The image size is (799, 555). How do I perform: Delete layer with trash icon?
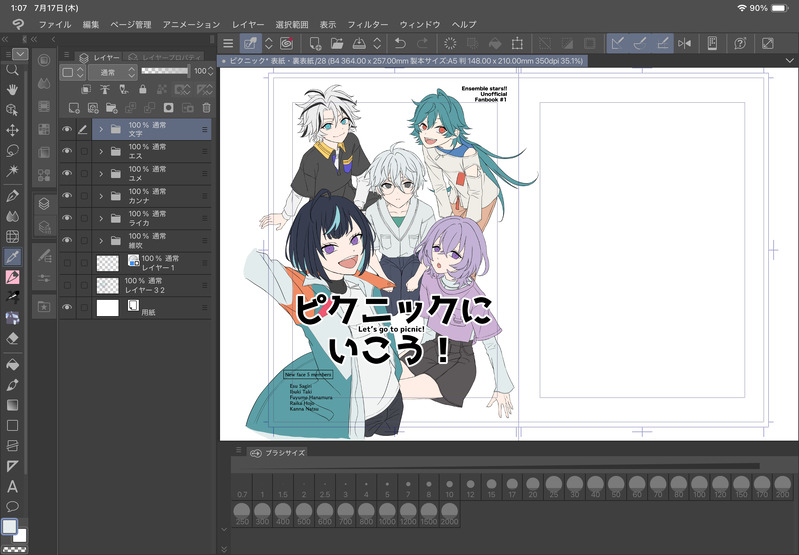[206, 108]
